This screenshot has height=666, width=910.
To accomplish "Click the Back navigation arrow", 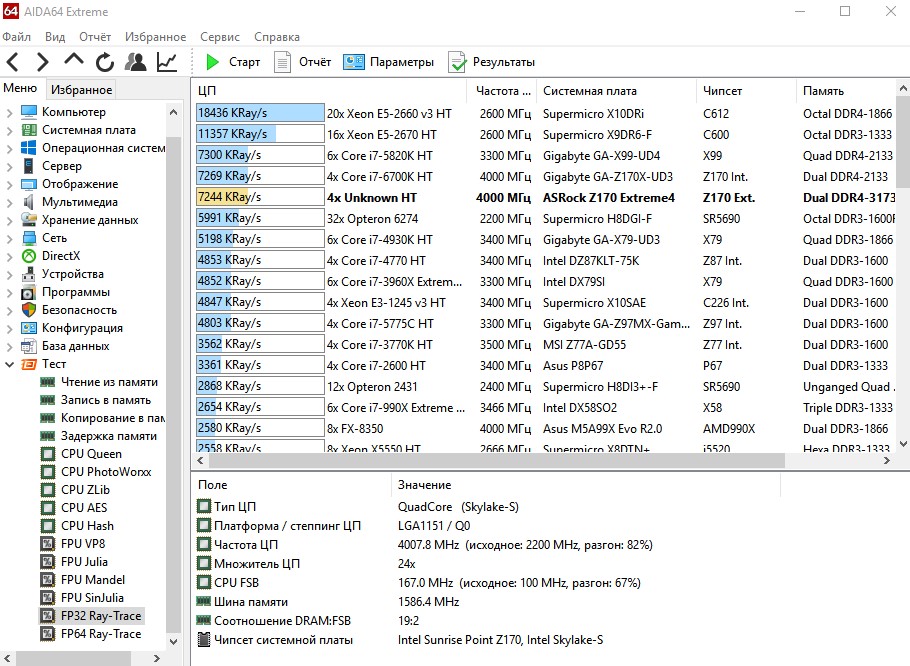I will coord(13,61).
